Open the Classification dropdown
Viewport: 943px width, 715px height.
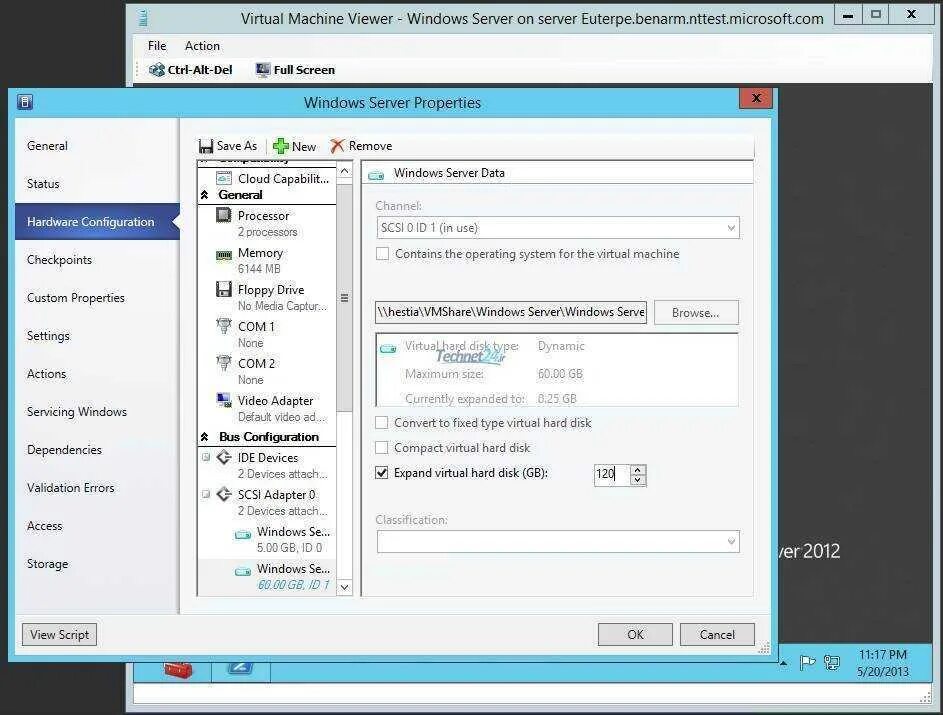point(731,541)
